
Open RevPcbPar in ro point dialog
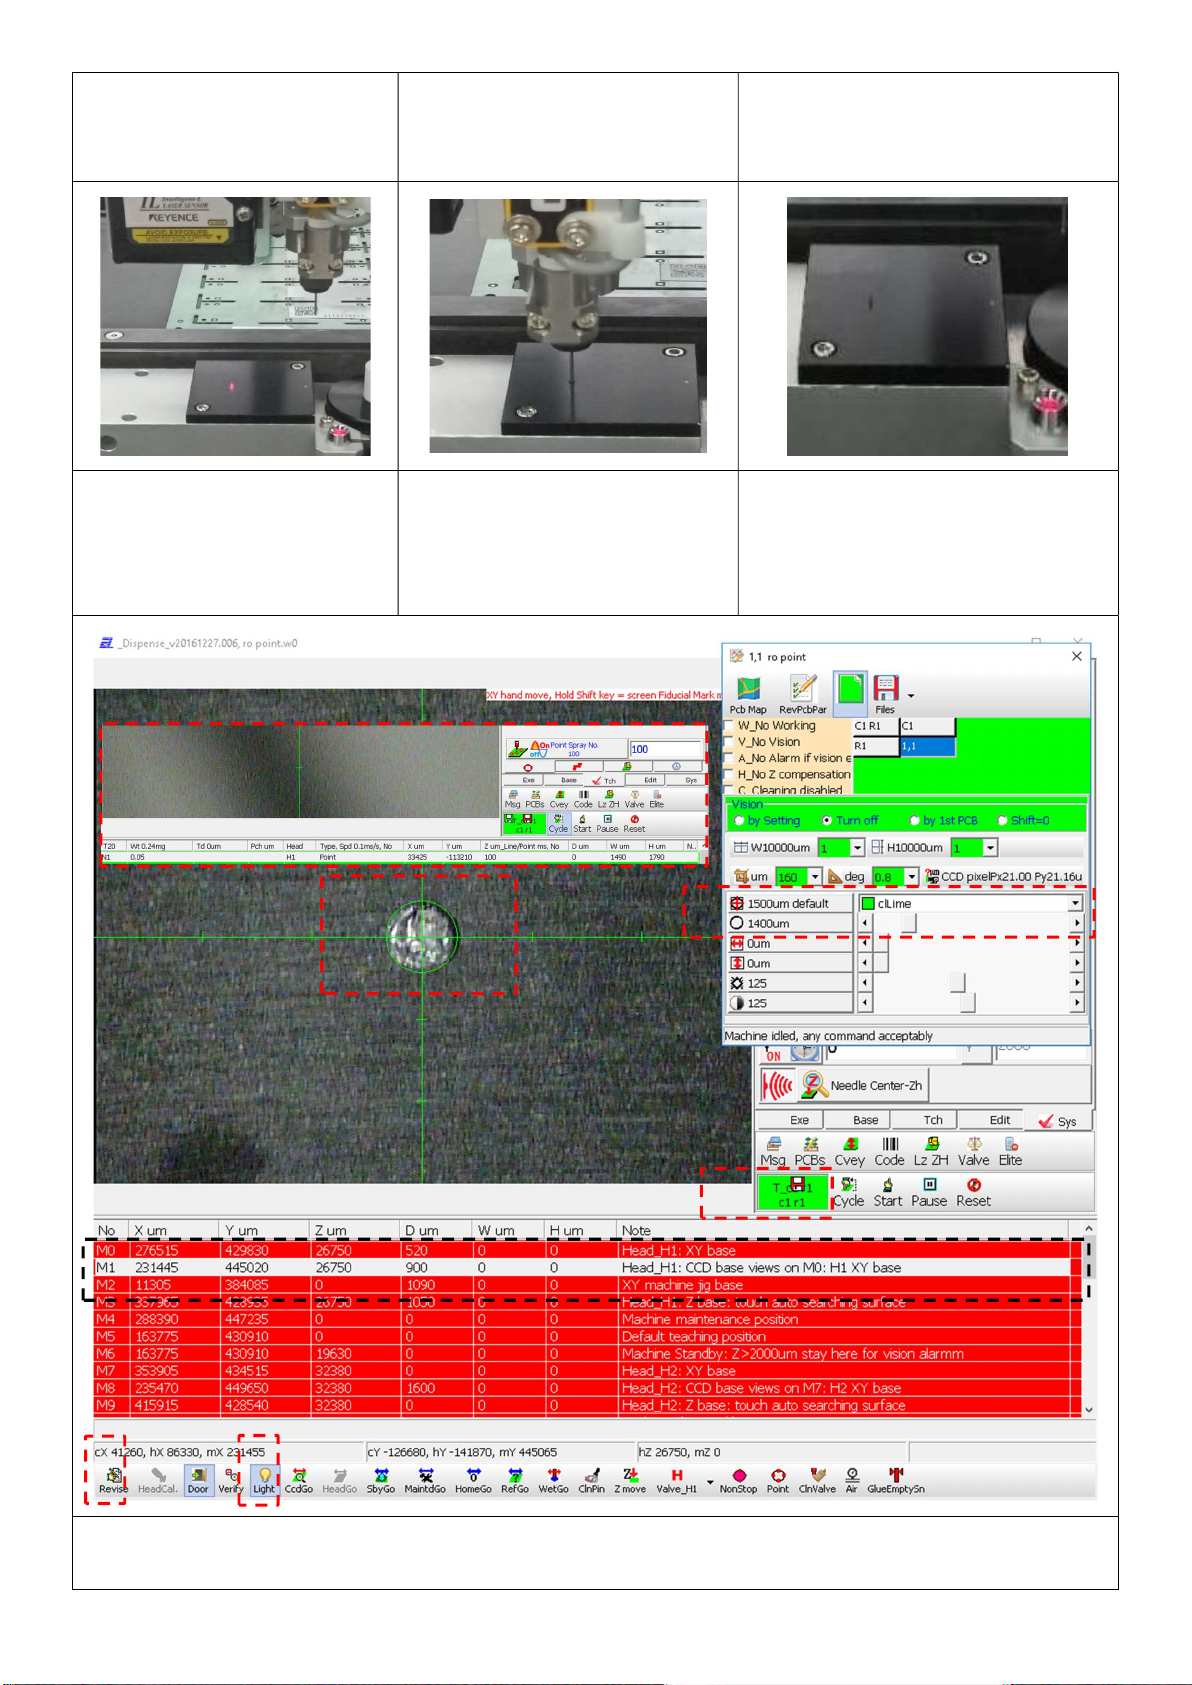(803, 695)
